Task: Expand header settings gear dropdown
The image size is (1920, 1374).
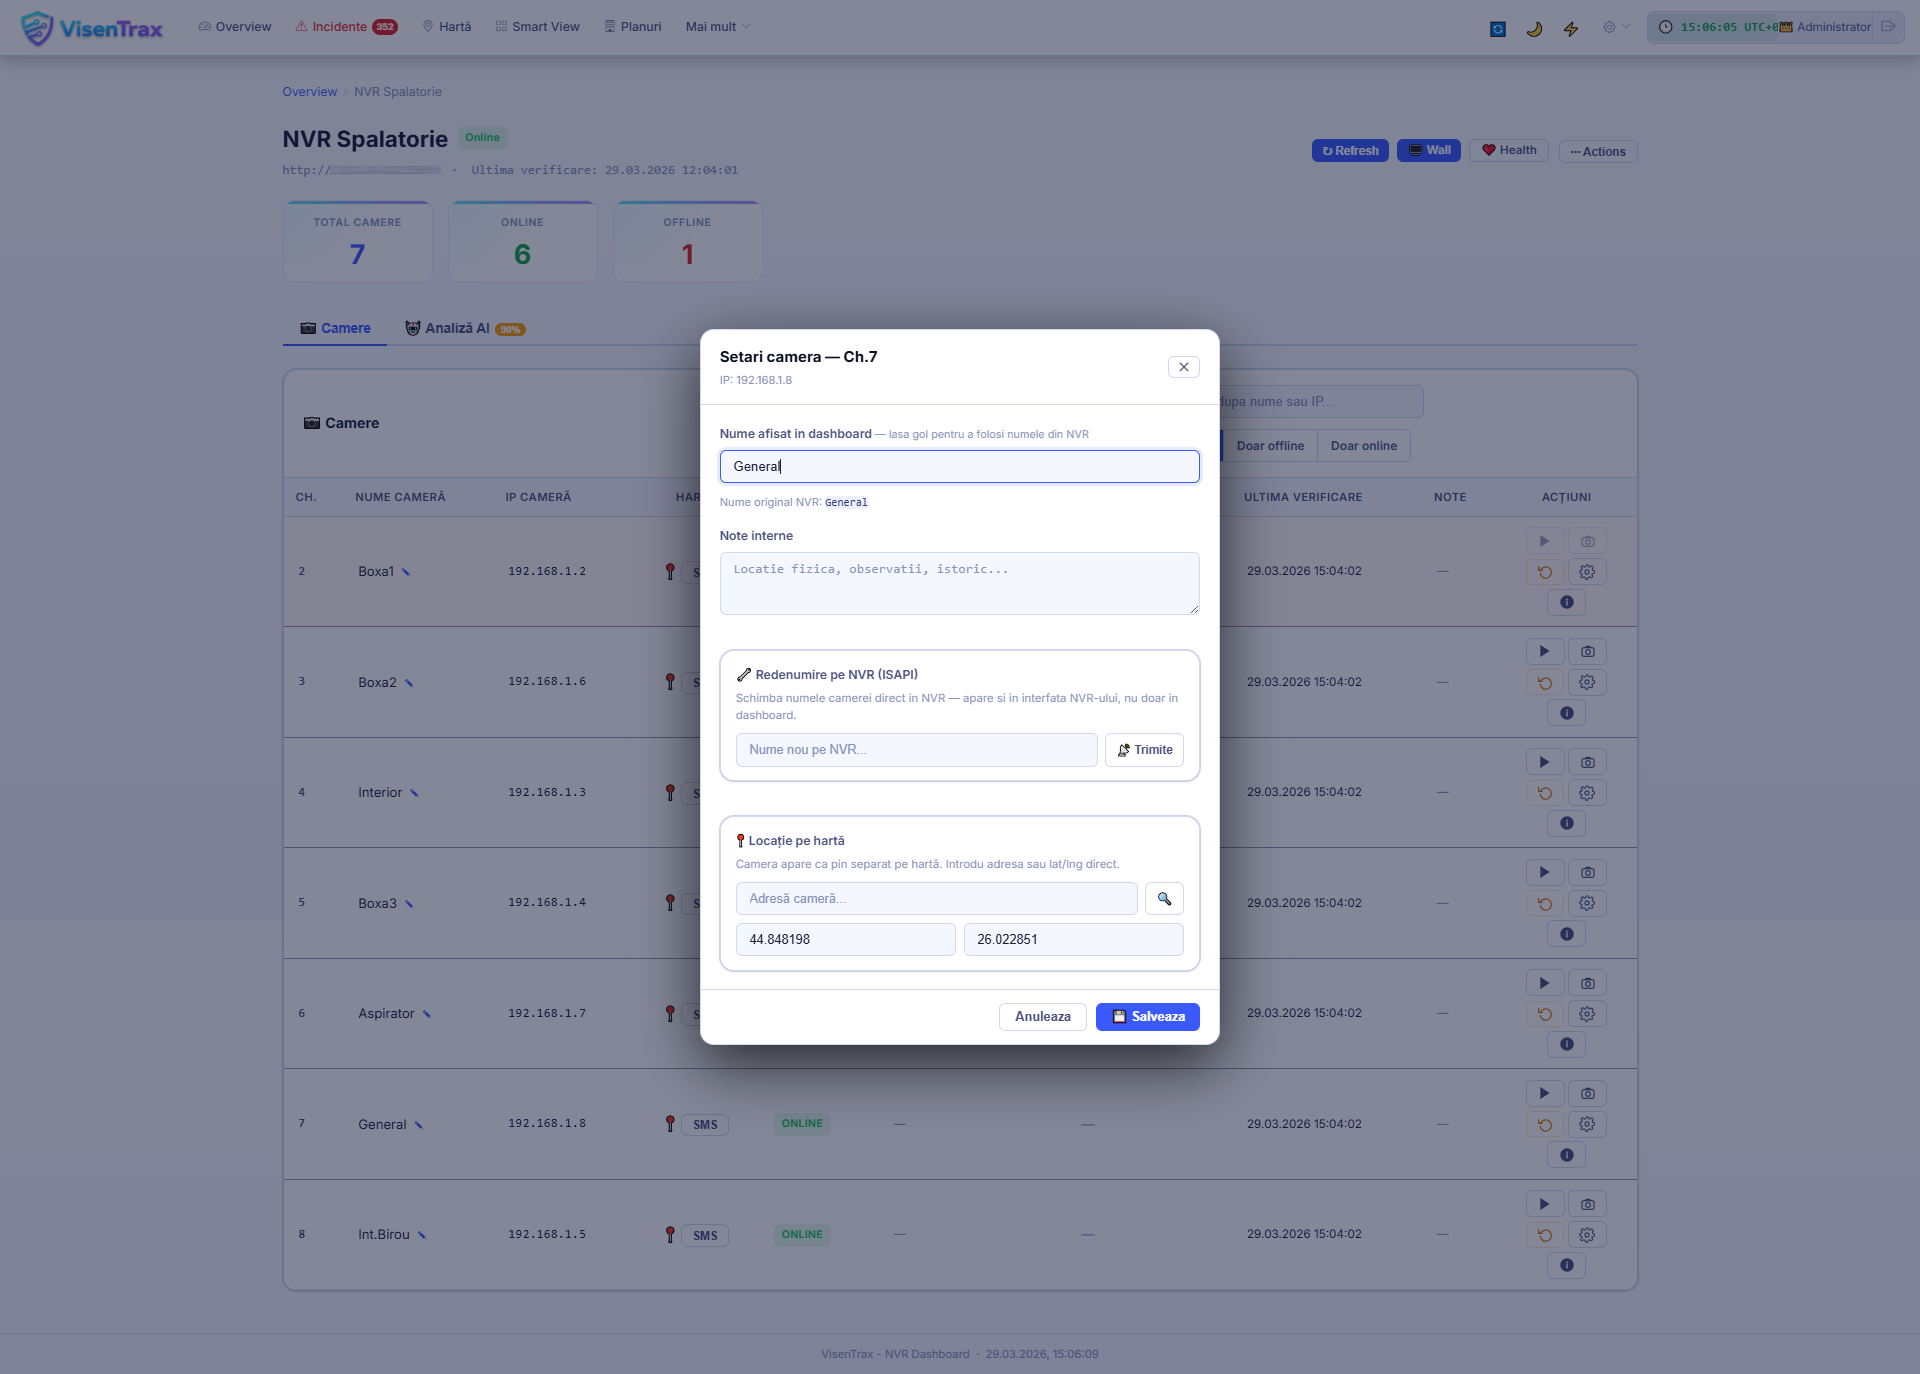Action: 1616,27
